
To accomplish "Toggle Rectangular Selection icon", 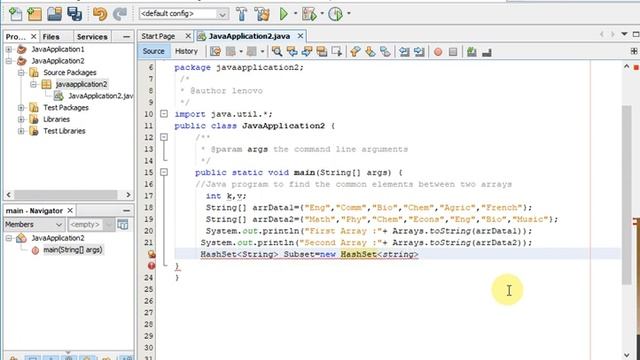I will tap(337, 51).
